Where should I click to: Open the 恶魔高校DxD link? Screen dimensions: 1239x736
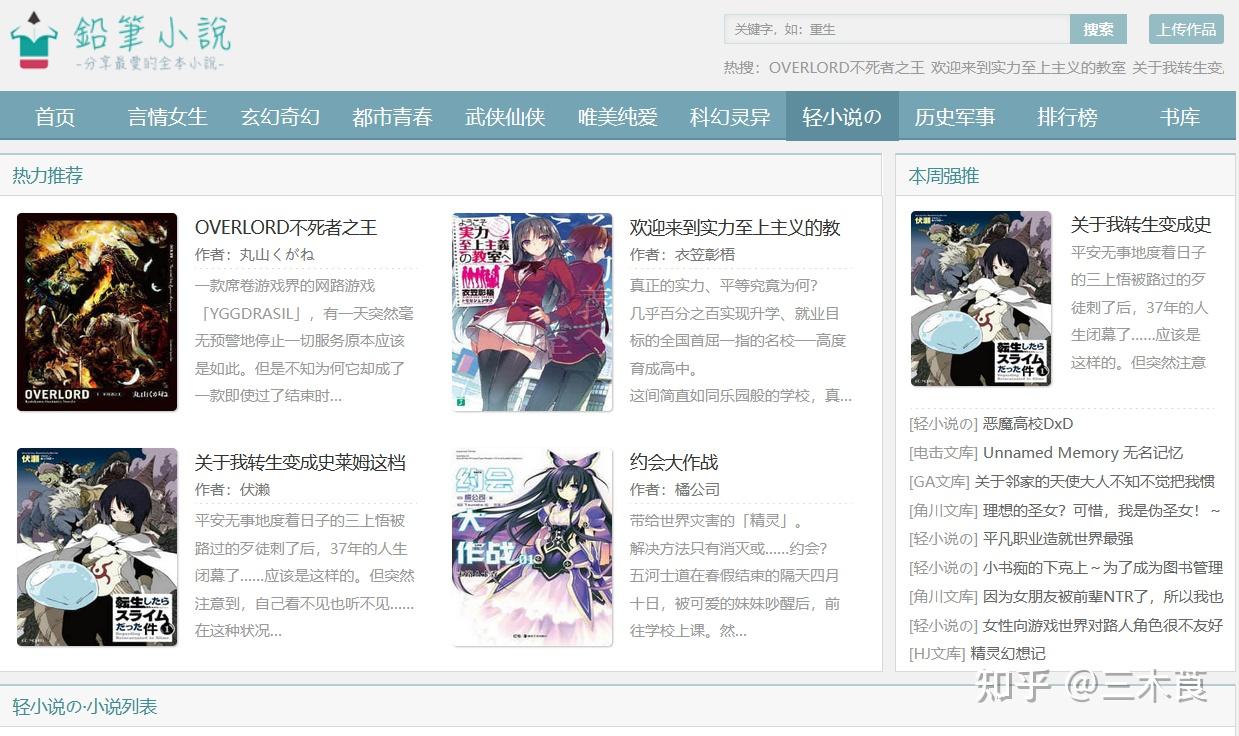coord(1028,424)
